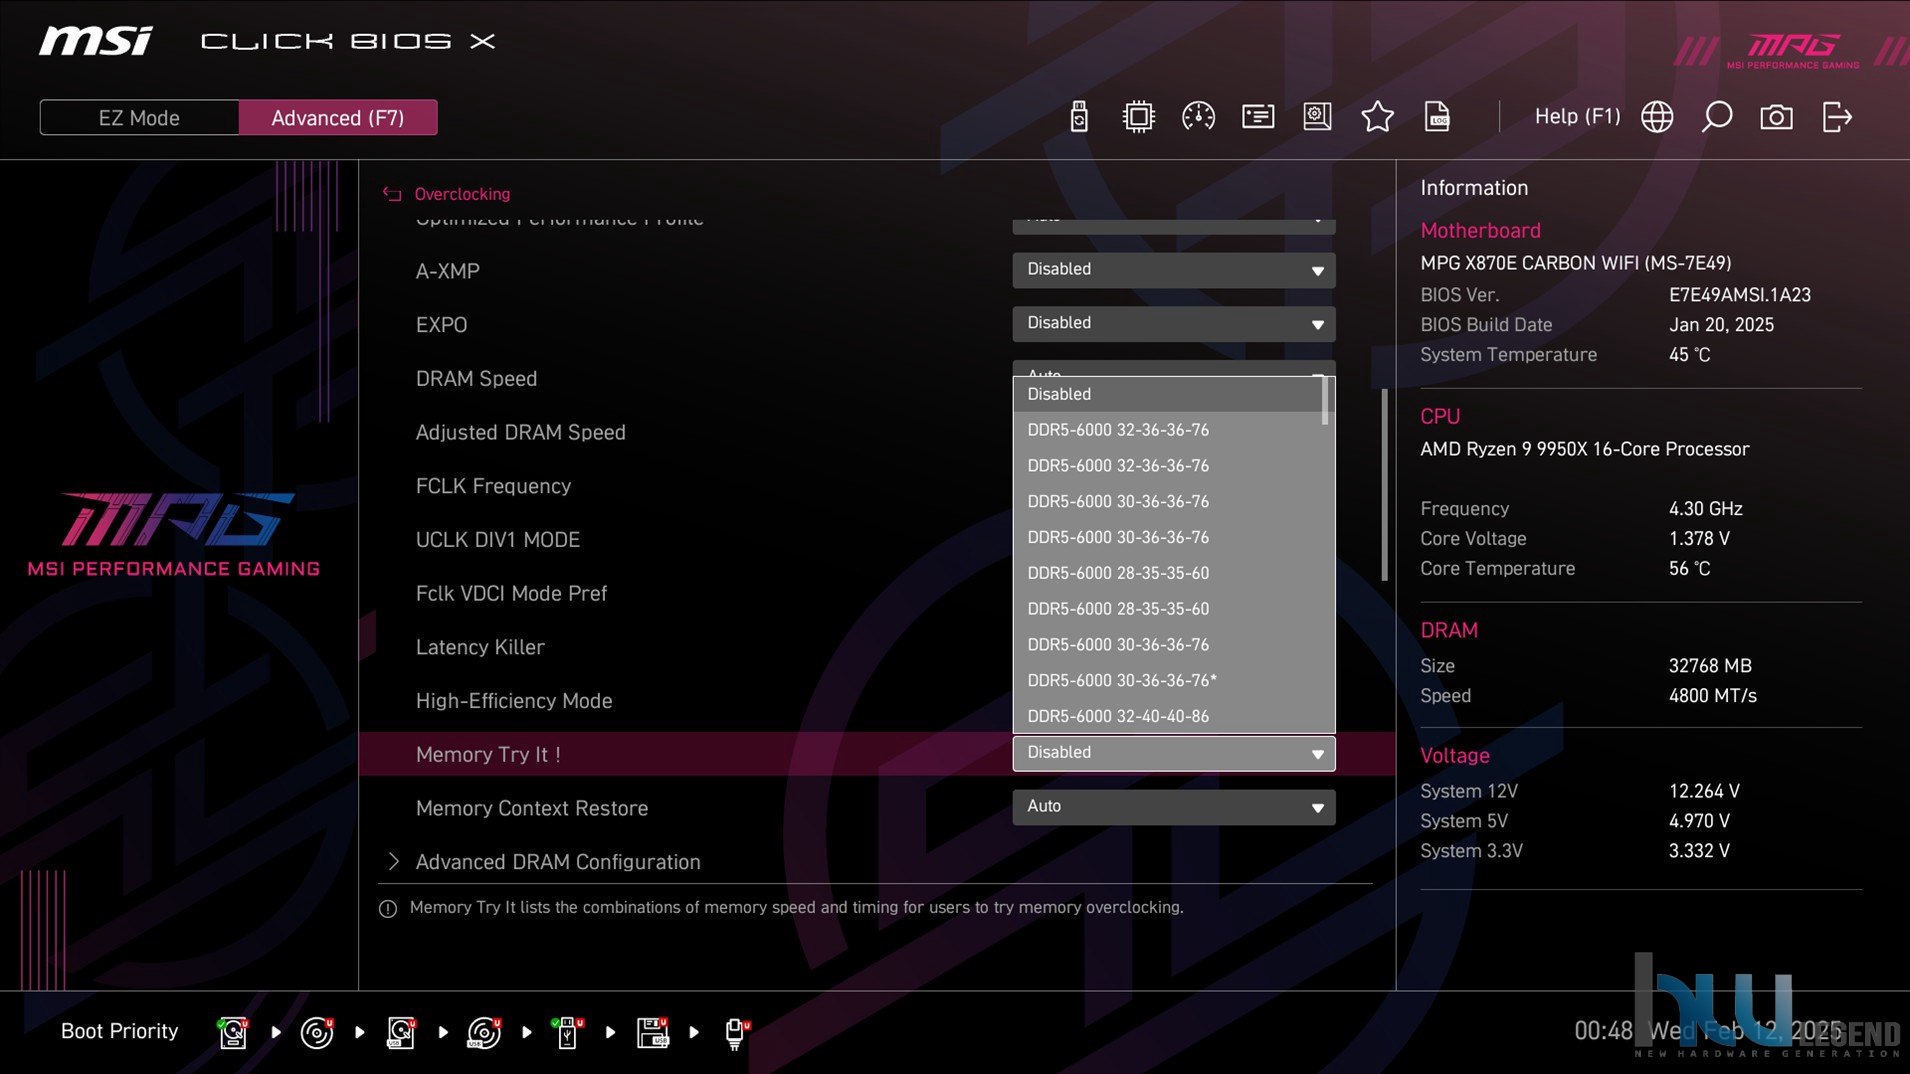Open the LOG file icon
Screen dimensions: 1910x1074
1437,117
